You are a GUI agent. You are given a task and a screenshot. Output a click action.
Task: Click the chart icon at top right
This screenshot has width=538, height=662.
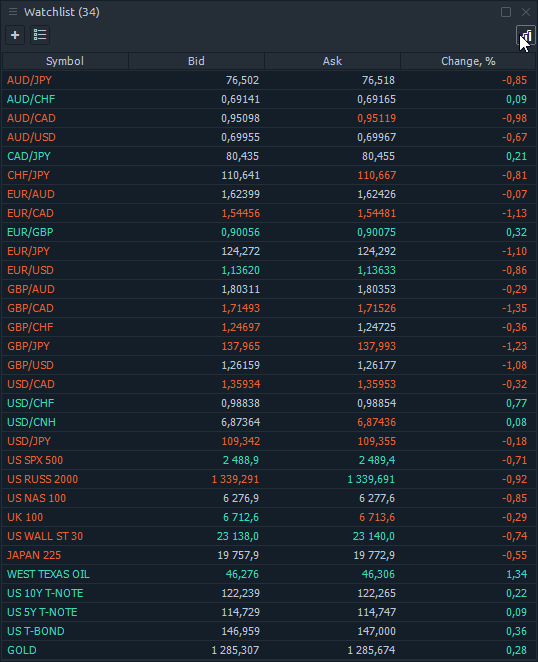[x=526, y=35]
